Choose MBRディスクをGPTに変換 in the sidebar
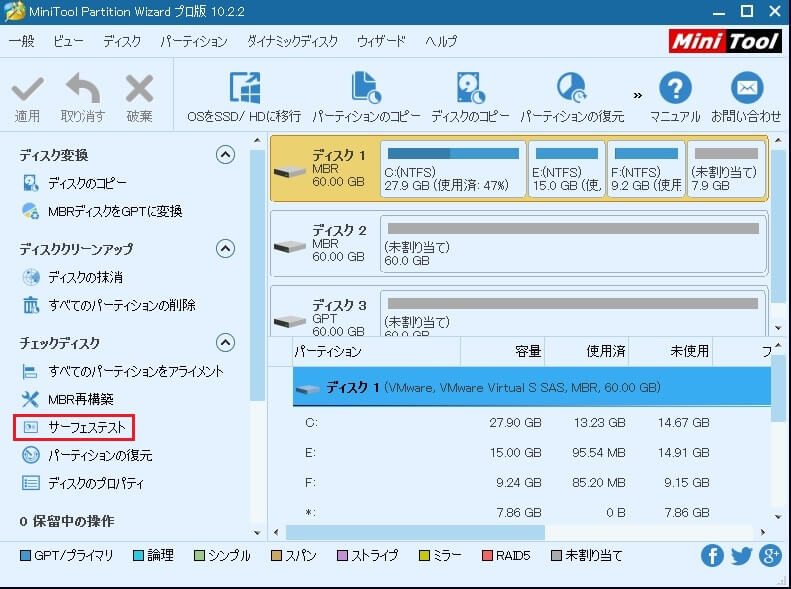This screenshot has width=791, height=589. point(115,211)
